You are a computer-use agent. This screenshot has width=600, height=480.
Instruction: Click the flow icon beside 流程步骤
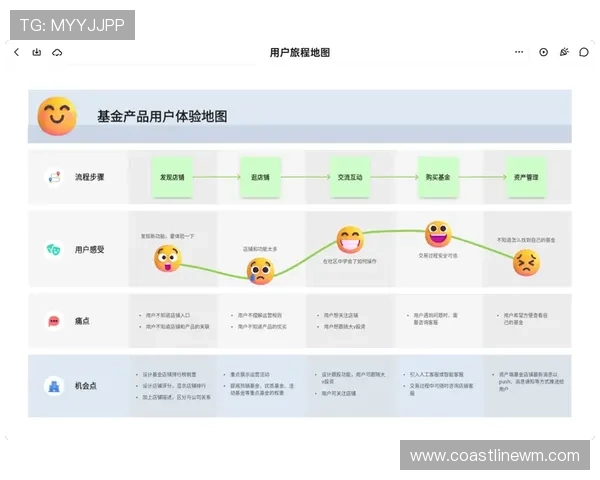tap(54, 177)
